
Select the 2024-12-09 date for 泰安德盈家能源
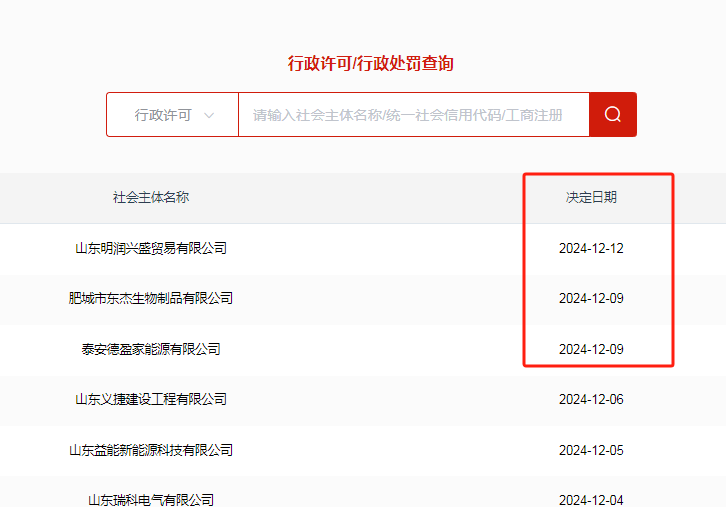pyautogui.click(x=591, y=349)
